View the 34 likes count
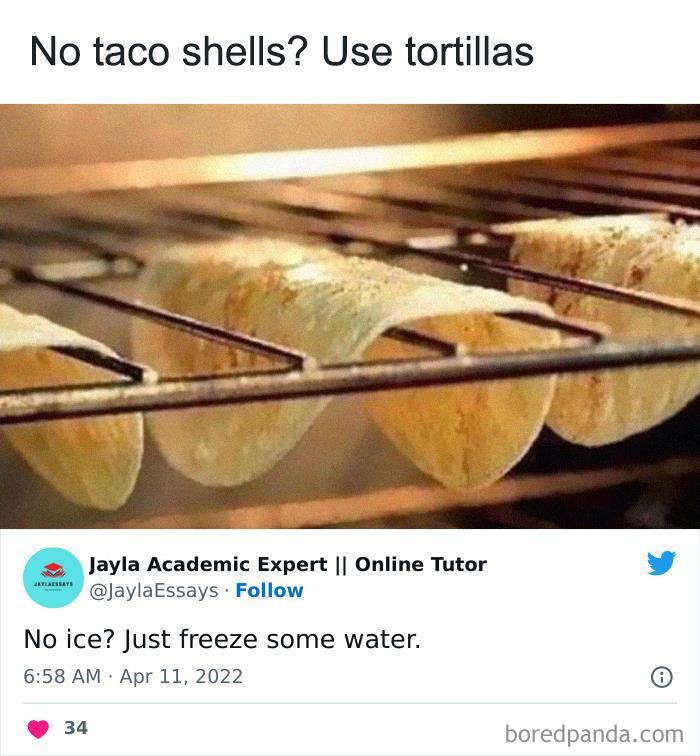The height and width of the screenshot is (756, 700). pos(76,728)
